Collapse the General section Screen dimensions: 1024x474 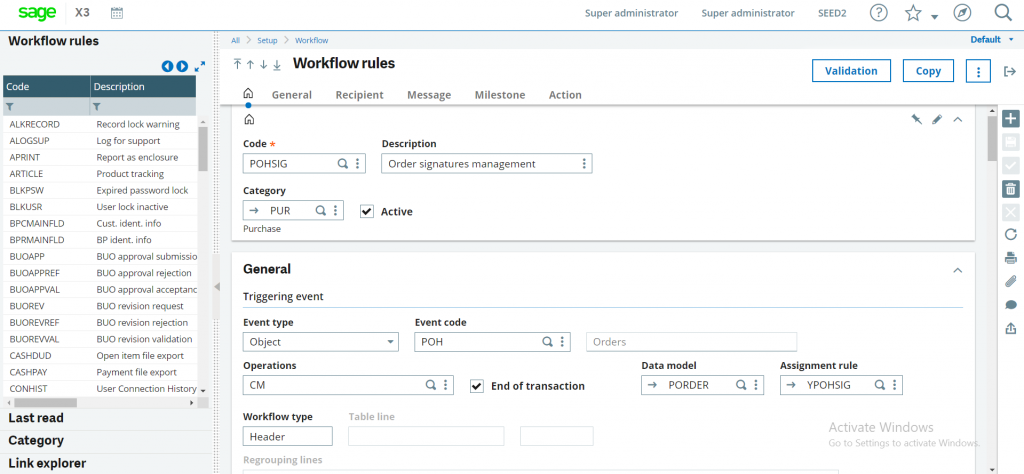click(958, 270)
